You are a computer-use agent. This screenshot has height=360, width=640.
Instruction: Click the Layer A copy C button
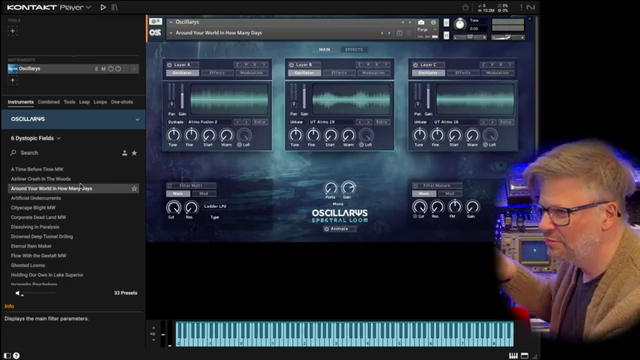click(x=238, y=64)
